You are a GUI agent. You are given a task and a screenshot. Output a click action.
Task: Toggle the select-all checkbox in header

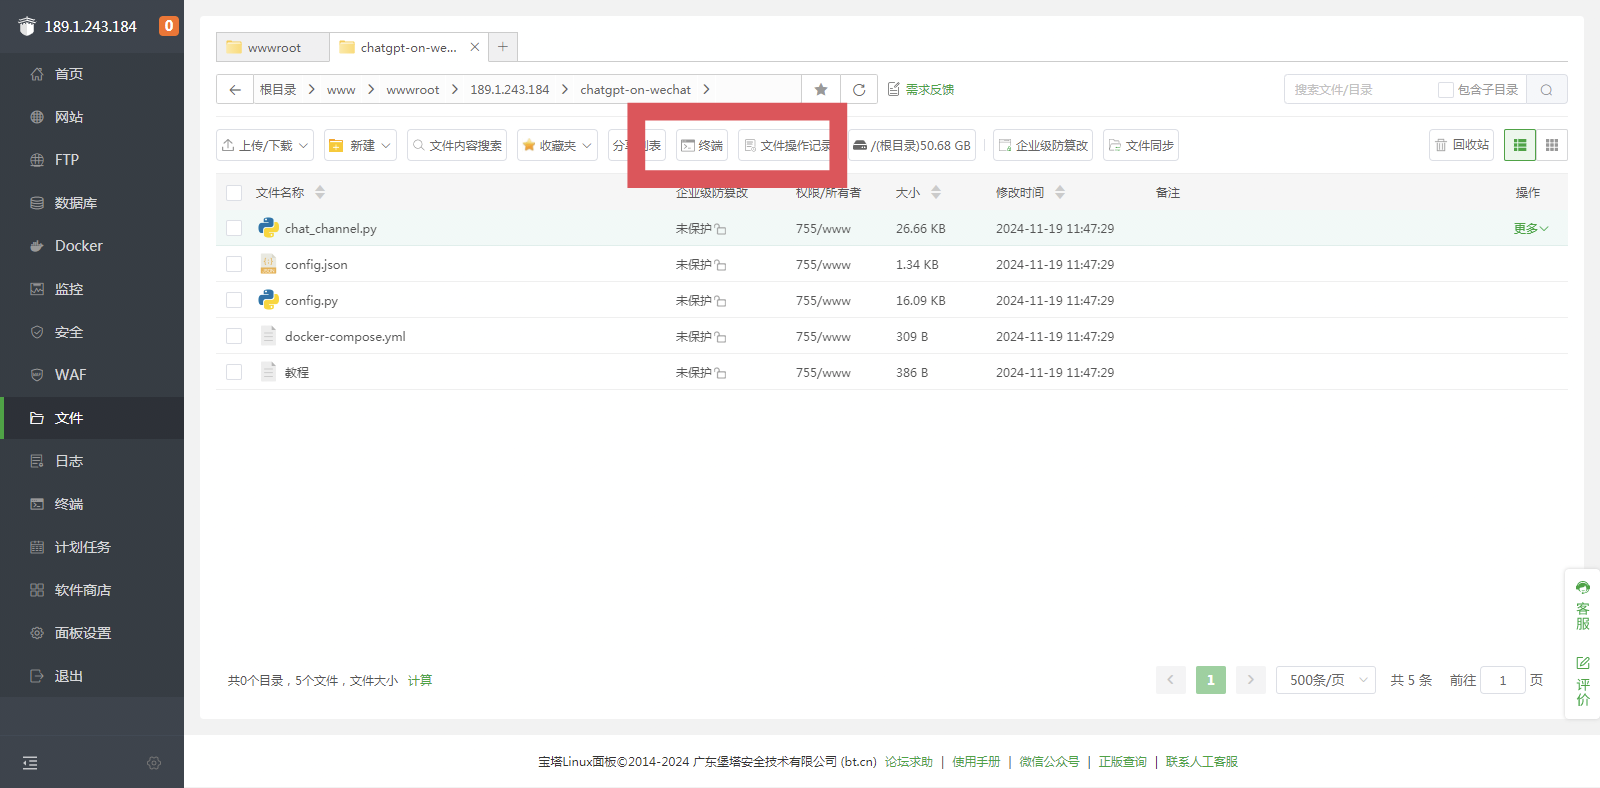234,193
